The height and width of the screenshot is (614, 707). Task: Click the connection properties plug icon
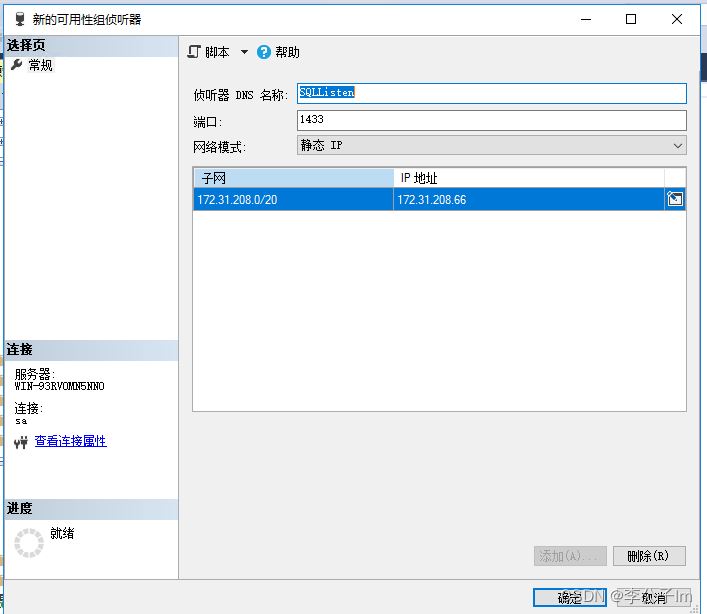pos(21,442)
